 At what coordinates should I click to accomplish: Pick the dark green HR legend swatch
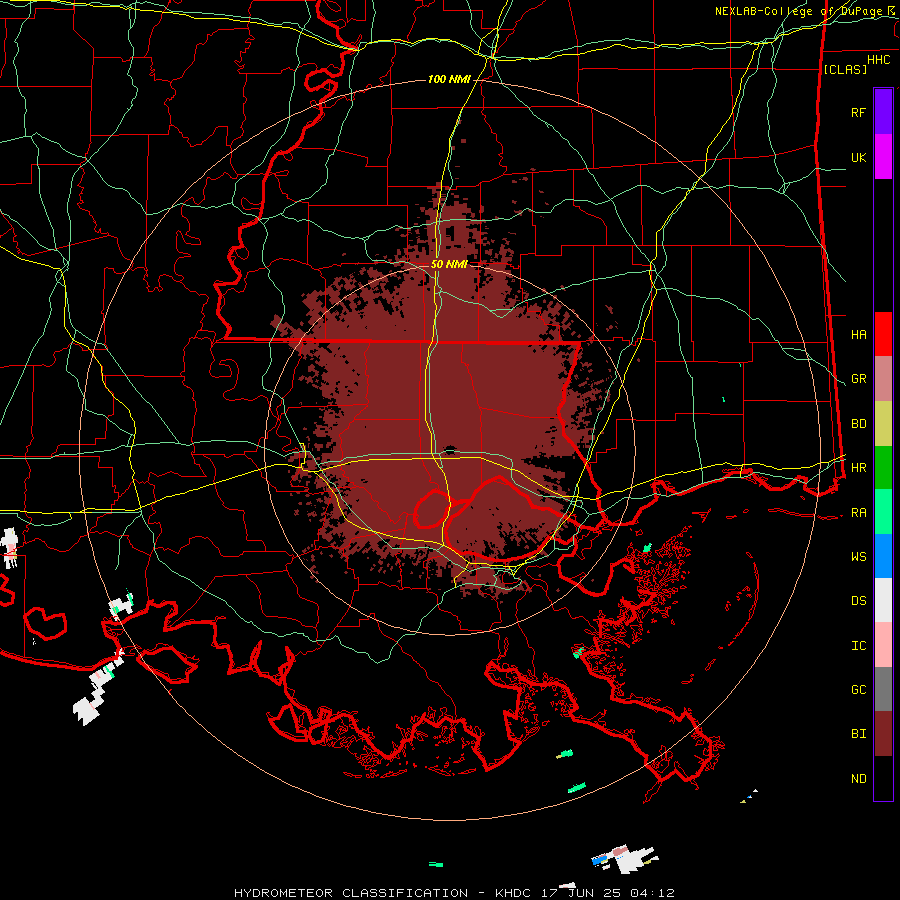coord(883,468)
